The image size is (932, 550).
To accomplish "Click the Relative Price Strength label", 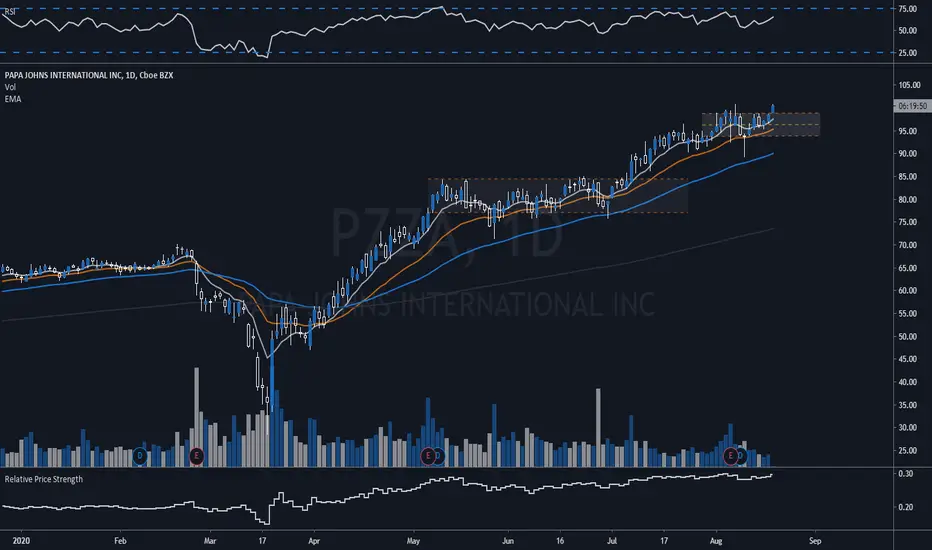I will (x=44, y=479).
